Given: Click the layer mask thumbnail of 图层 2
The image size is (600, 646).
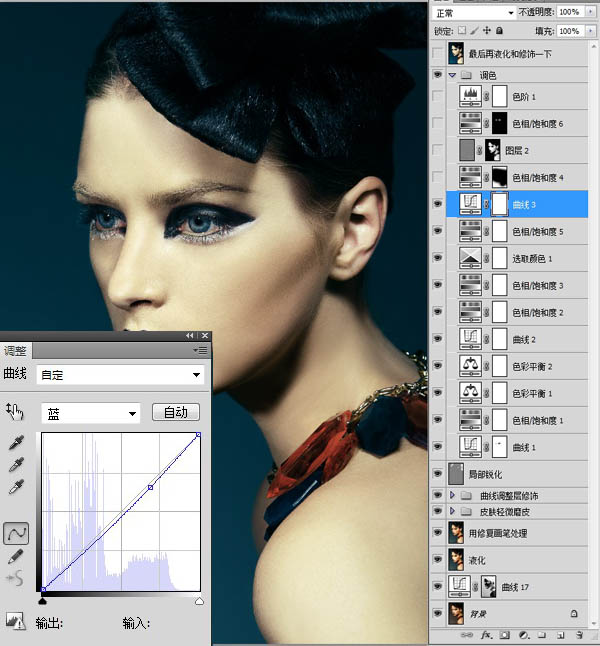Looking at the screenshot, I should (492, 150).
